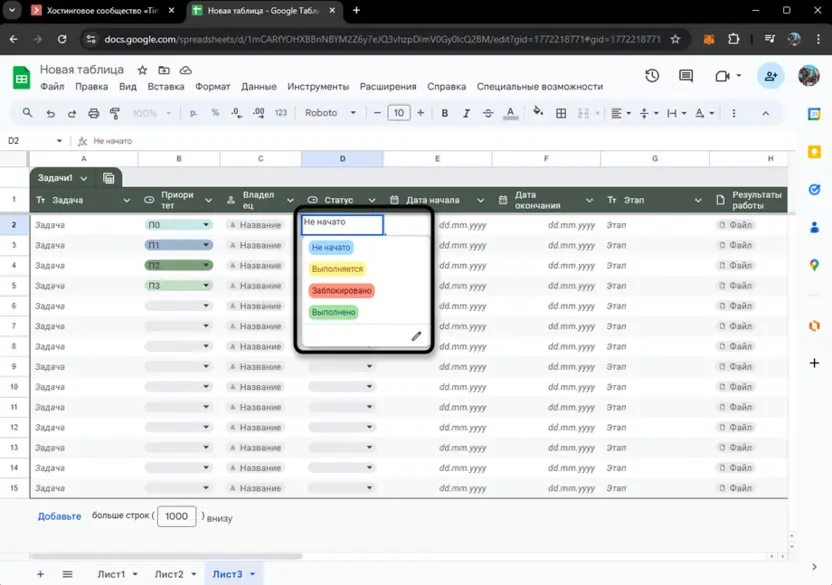Decrease decimal places
The height and width of the screenshot is (585, 832).
[x=237, y=113]
